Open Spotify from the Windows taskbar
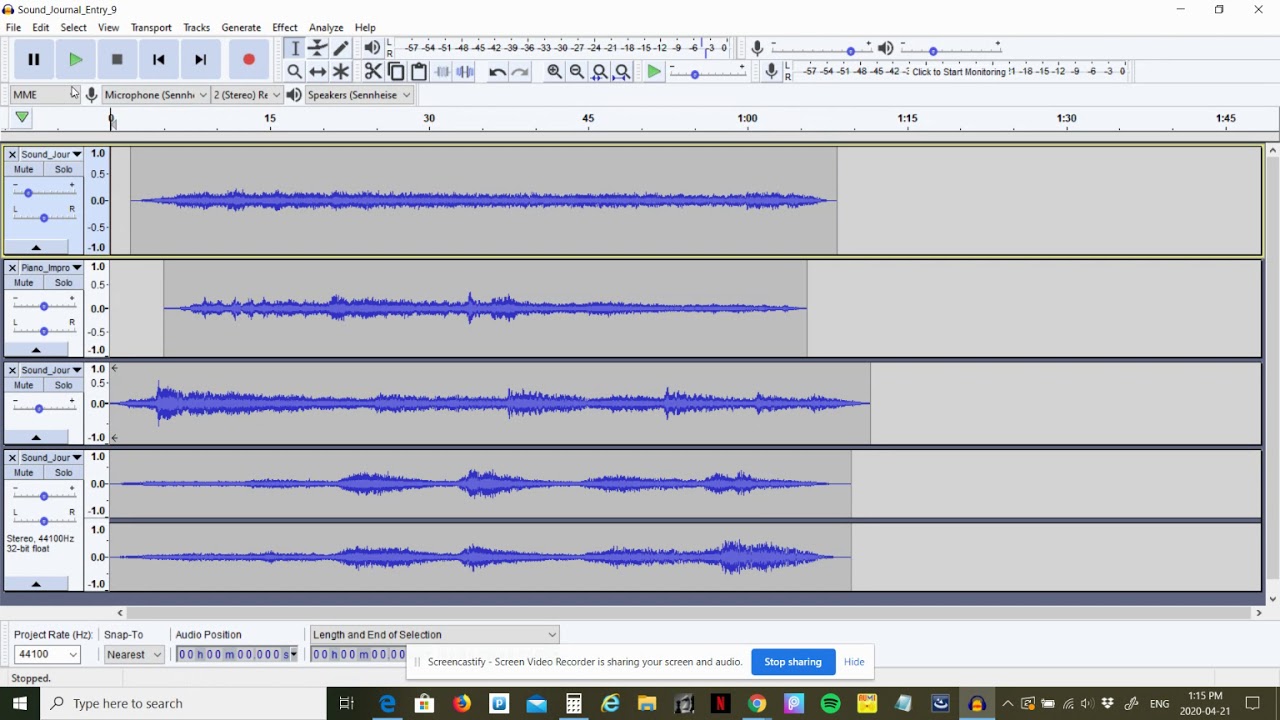This screenshot has width=1280, height=720. pos(830,704)
